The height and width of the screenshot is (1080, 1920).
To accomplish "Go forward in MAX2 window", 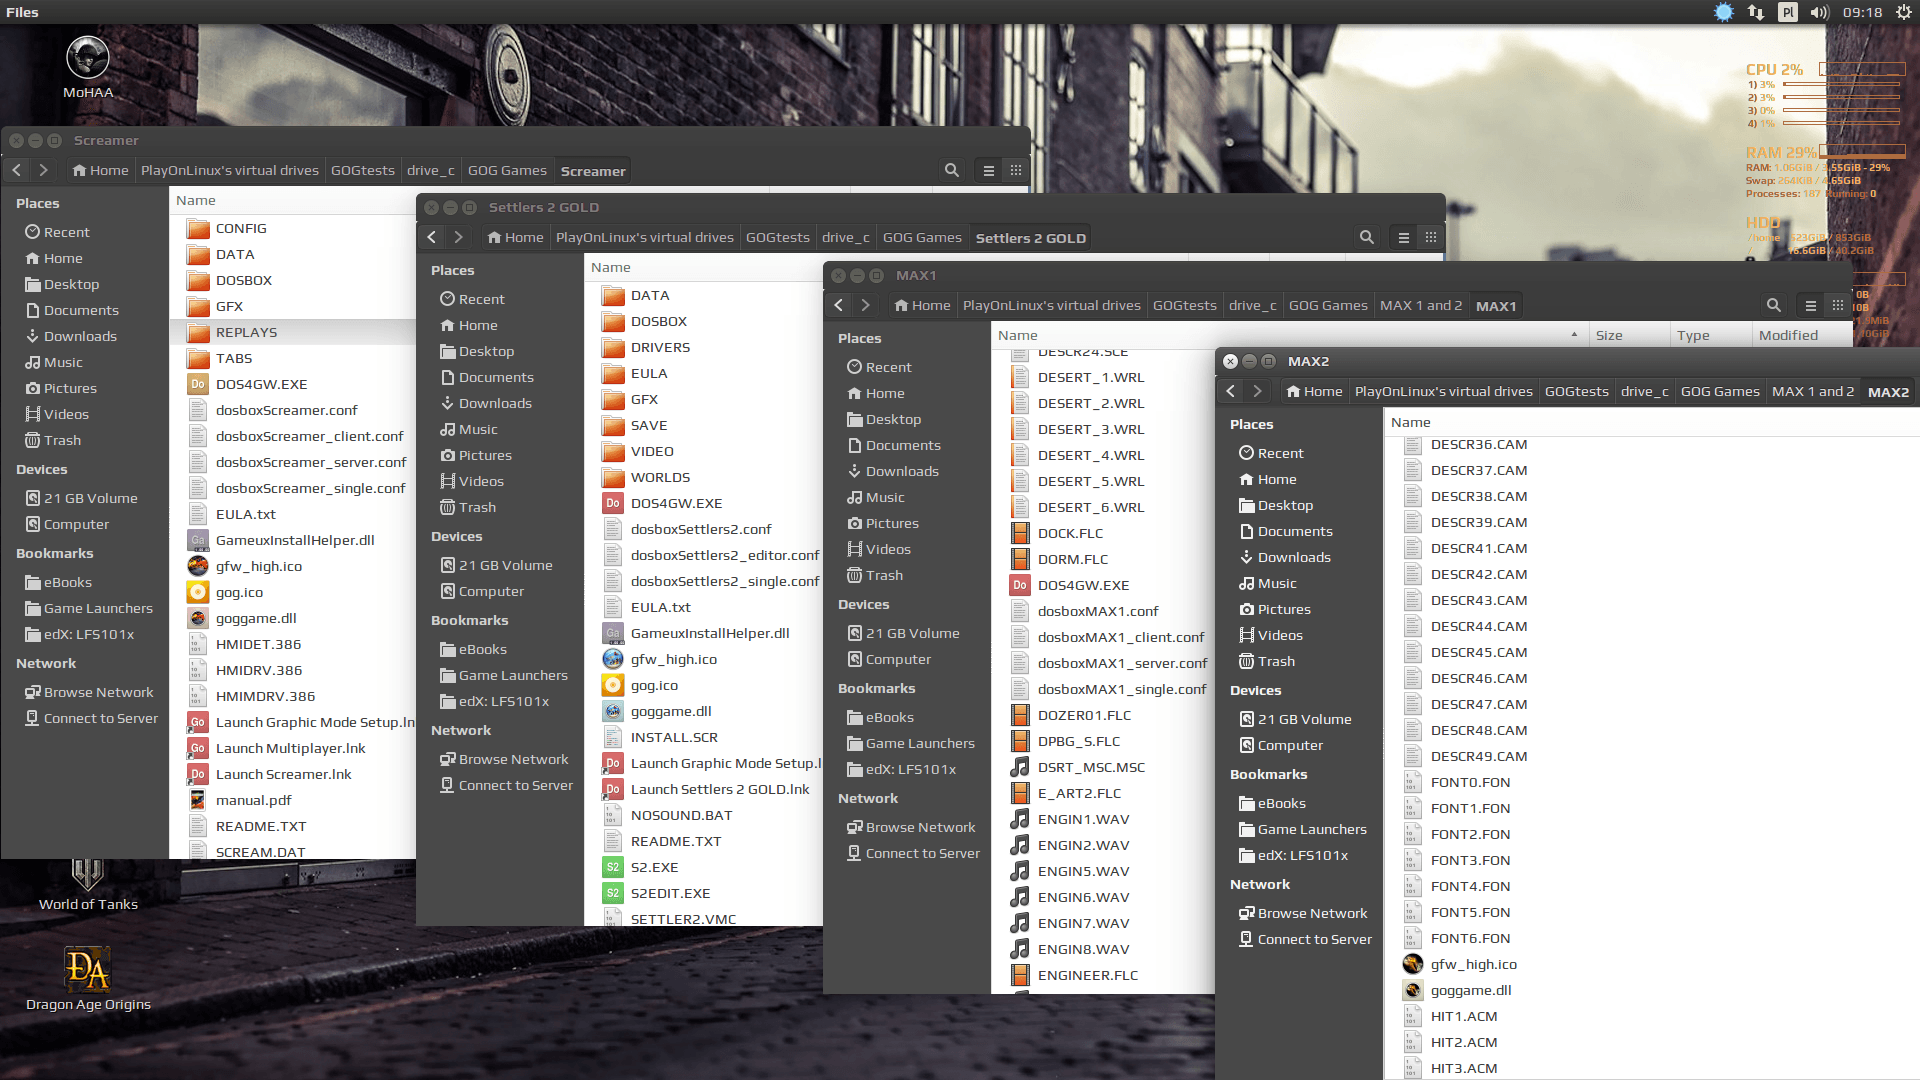I will (1258, 391).
